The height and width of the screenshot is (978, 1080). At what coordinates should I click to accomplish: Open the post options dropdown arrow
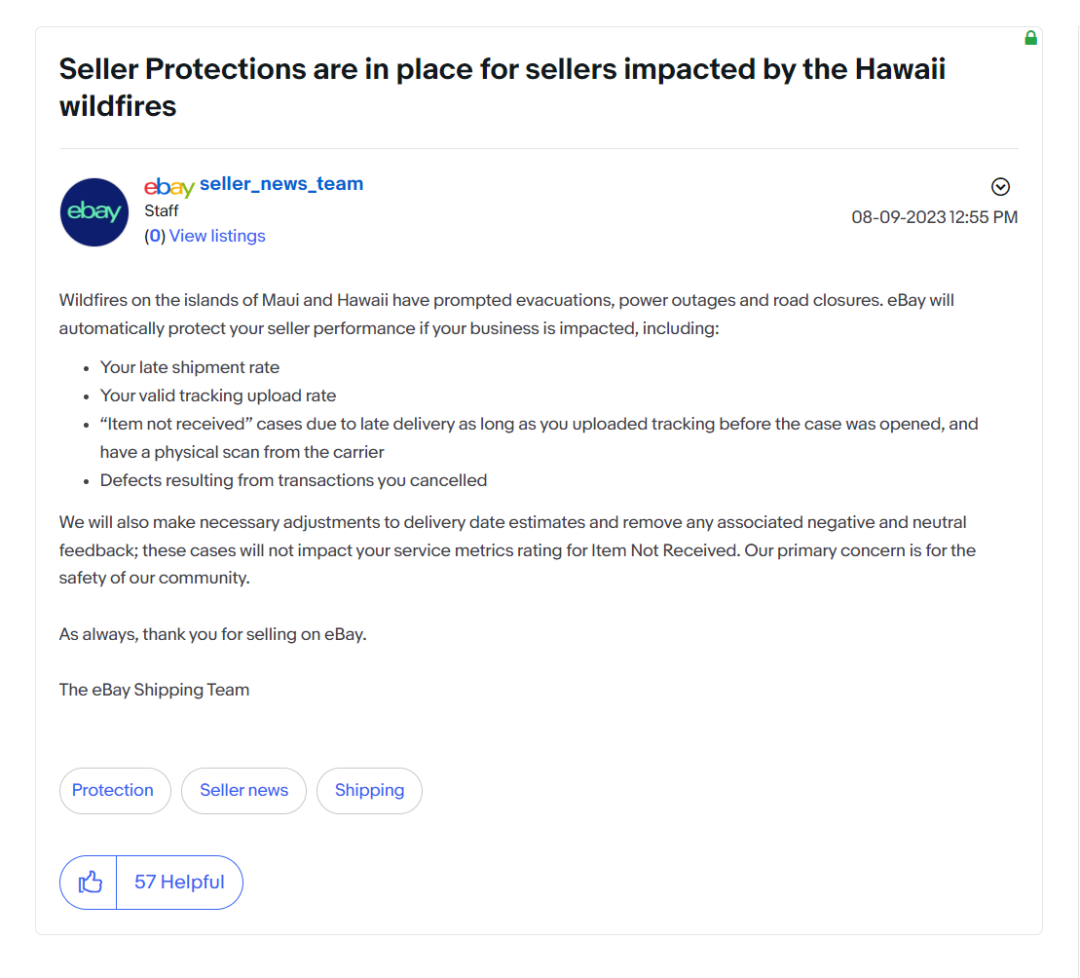tap(1000, 187)
